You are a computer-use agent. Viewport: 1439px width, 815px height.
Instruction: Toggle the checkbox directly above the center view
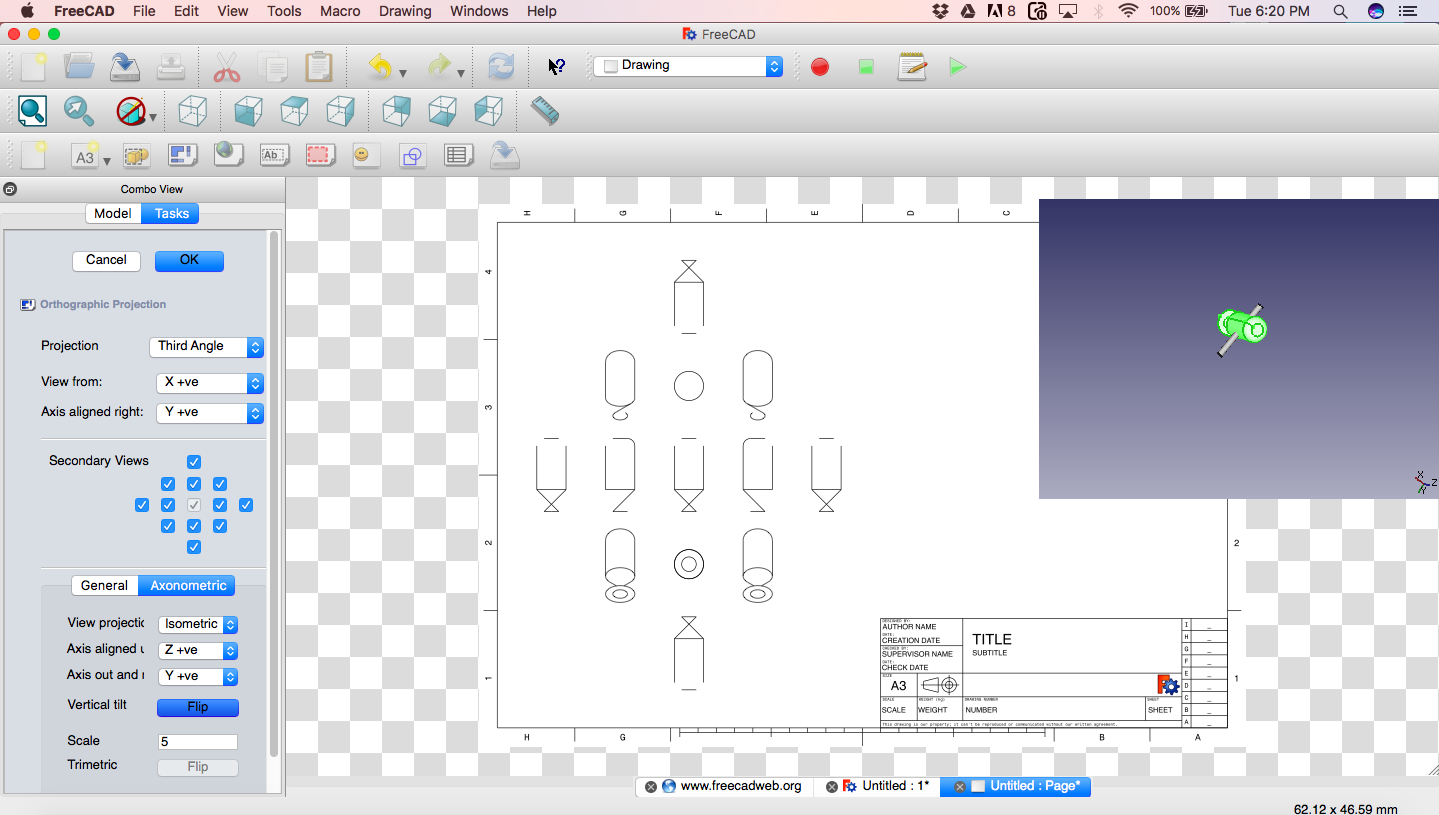pyautogui.click(x=194, y=484)
